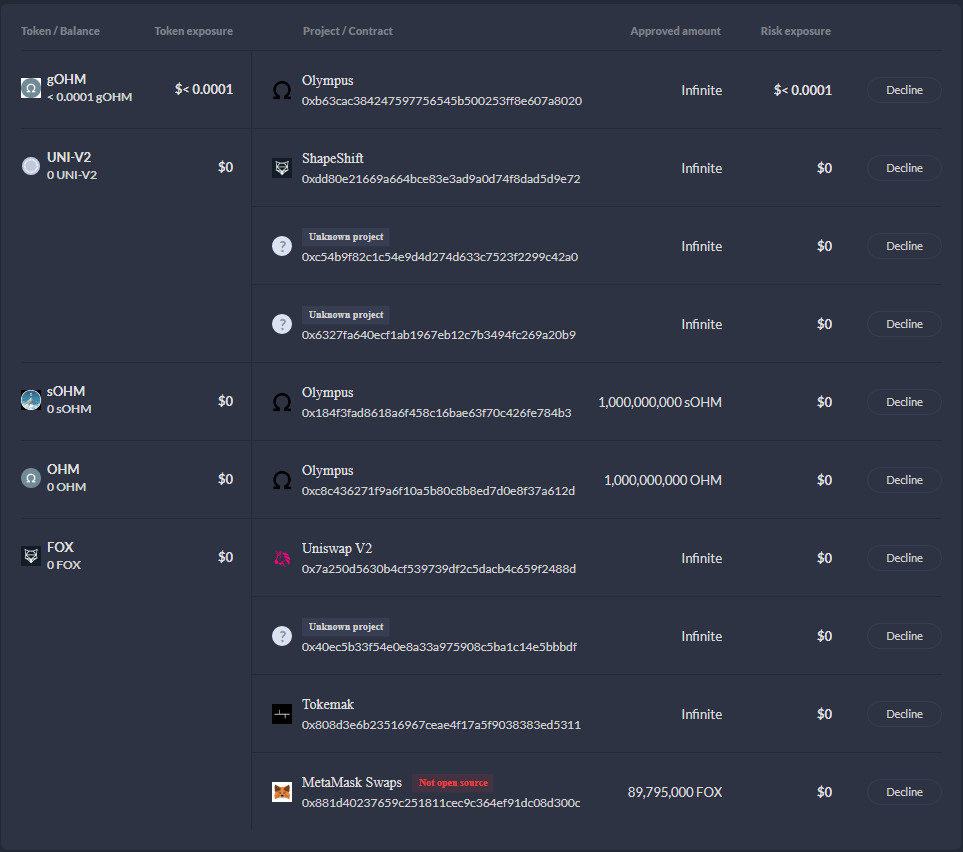The width and height of the screenshot is (963, 852).
Task: Click the Approved amount column header
Action: click(675, 31)
